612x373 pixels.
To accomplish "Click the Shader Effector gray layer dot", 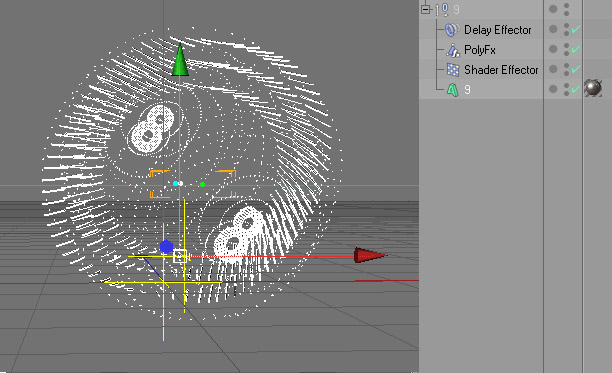I will coord(553,69).
